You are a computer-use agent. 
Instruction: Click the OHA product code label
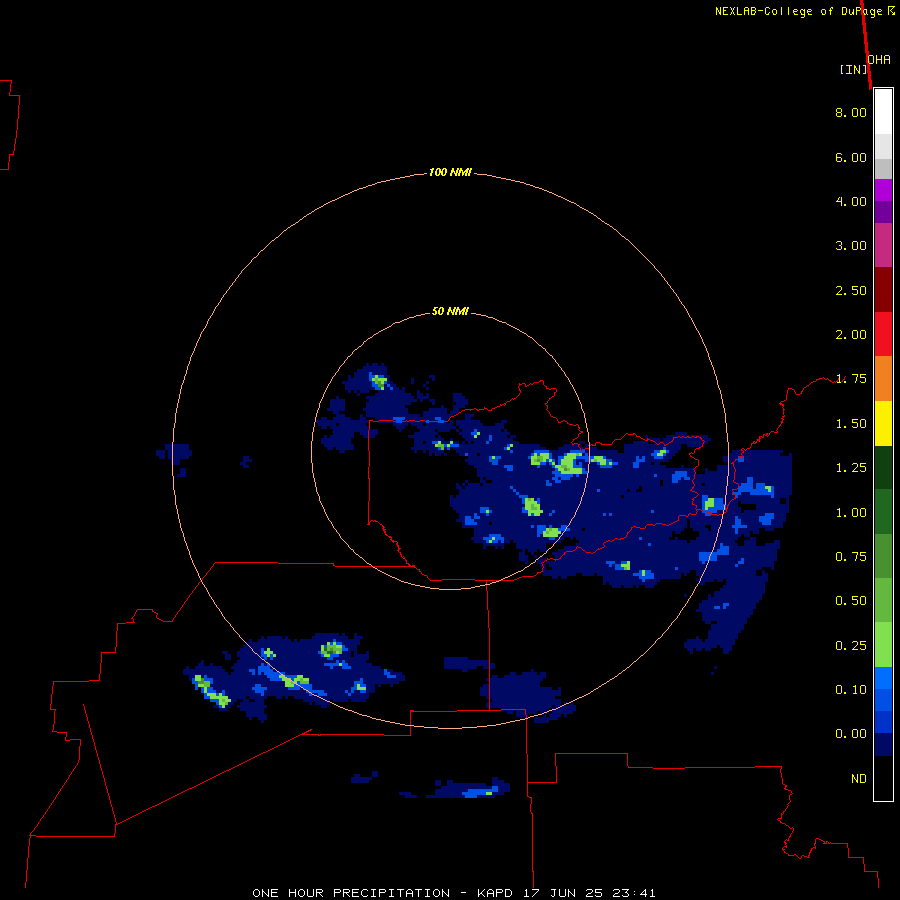click(x=879, y=60)
